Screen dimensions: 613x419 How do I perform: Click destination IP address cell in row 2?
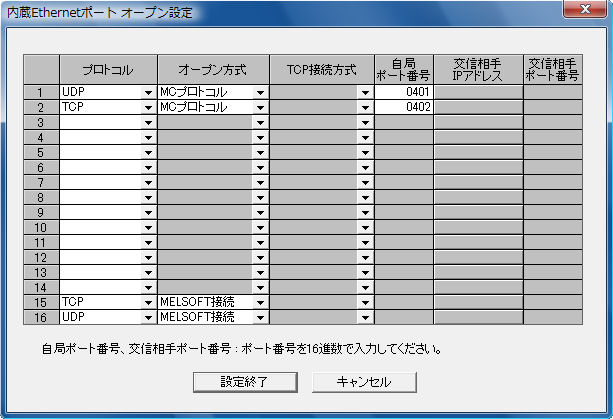click(478, 107)
